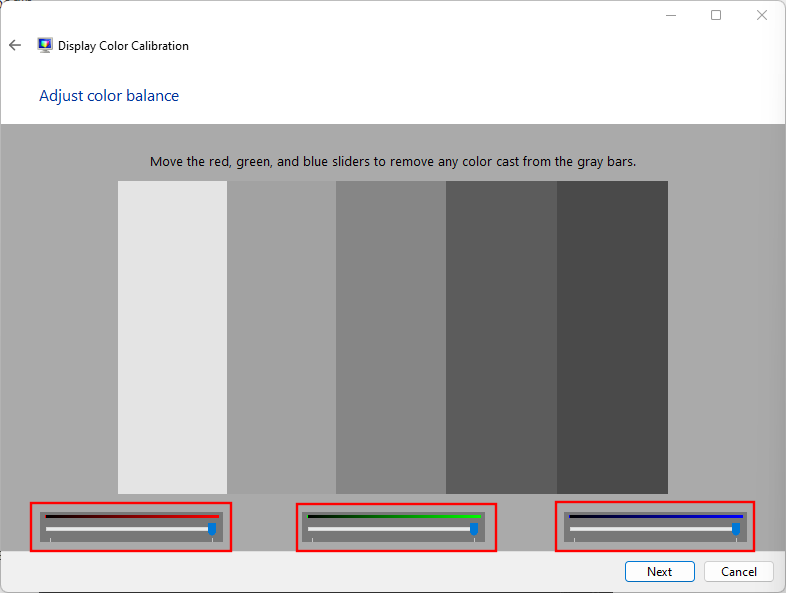Viewport: 786px width, 593px height.
Task: Click the red color slider thumb
Action: coord(212,529)
